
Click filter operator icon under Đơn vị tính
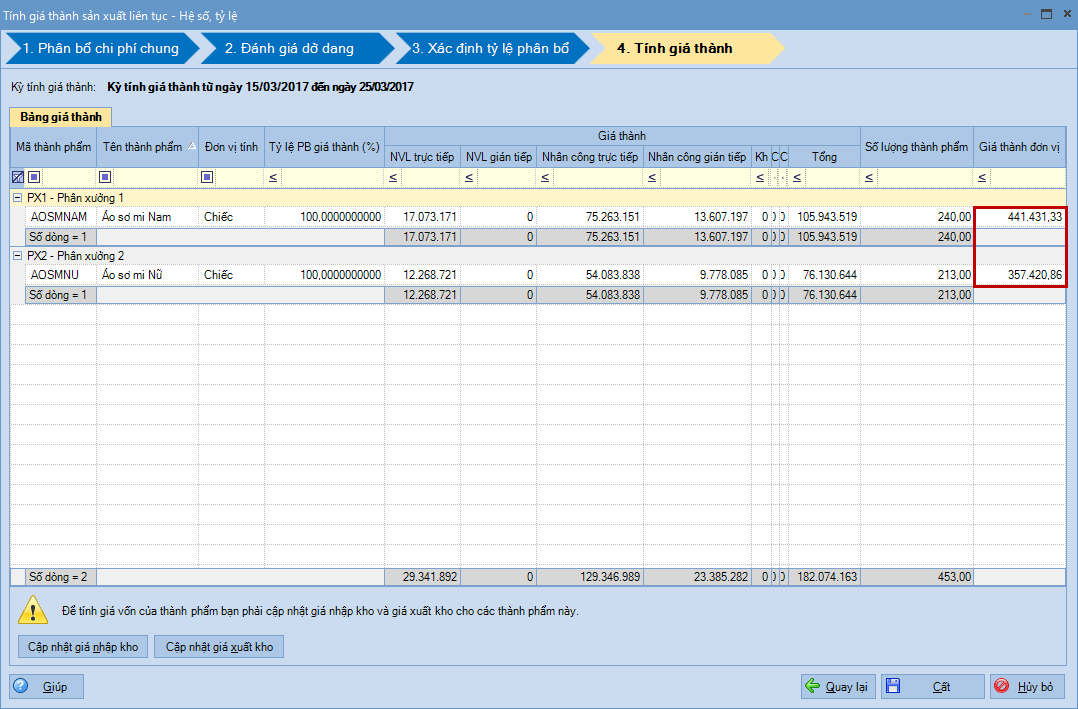(x=207, y=177)
